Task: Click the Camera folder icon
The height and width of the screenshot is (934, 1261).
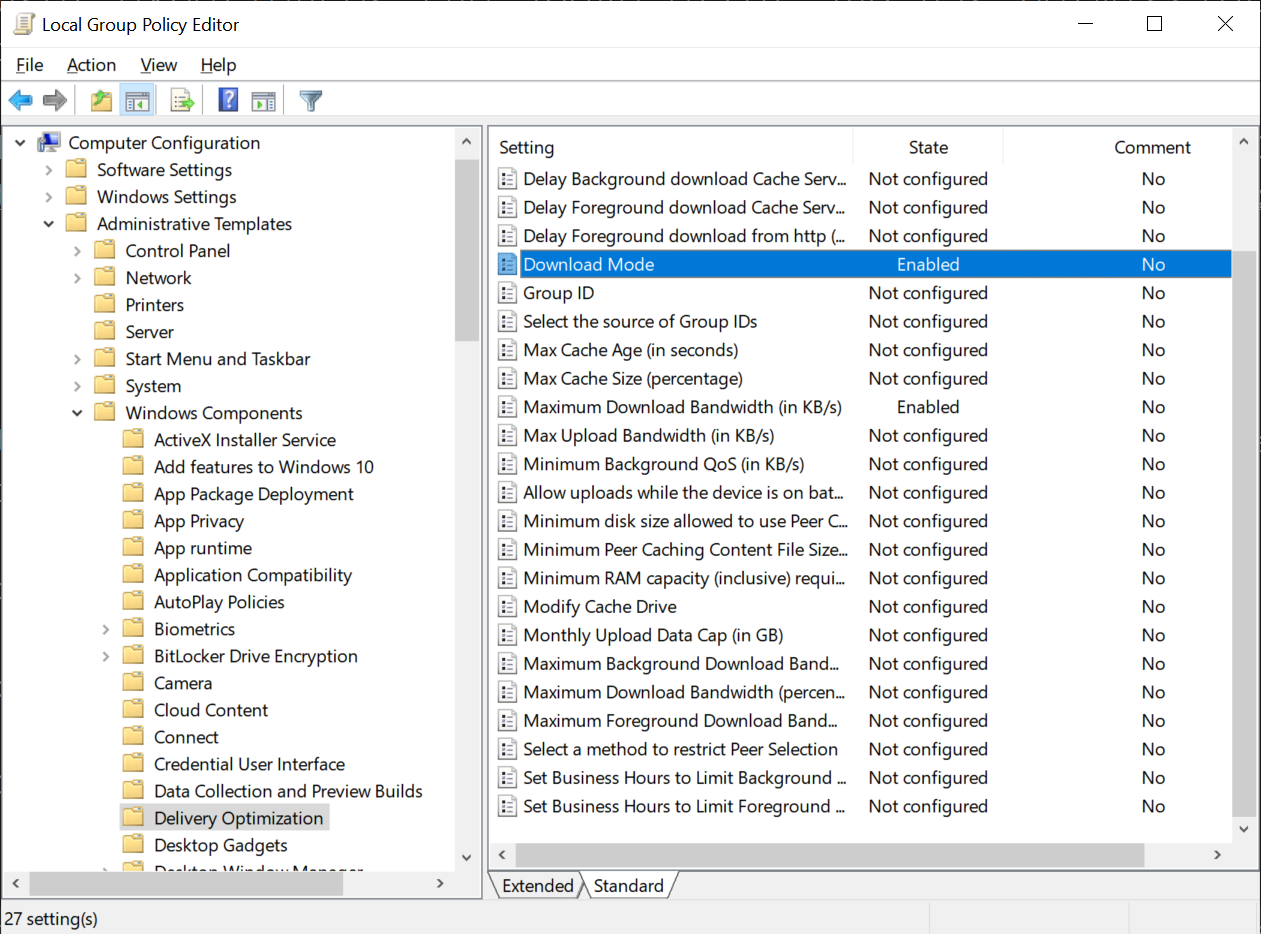Action: pyautogui.click(x=133, y=683)
